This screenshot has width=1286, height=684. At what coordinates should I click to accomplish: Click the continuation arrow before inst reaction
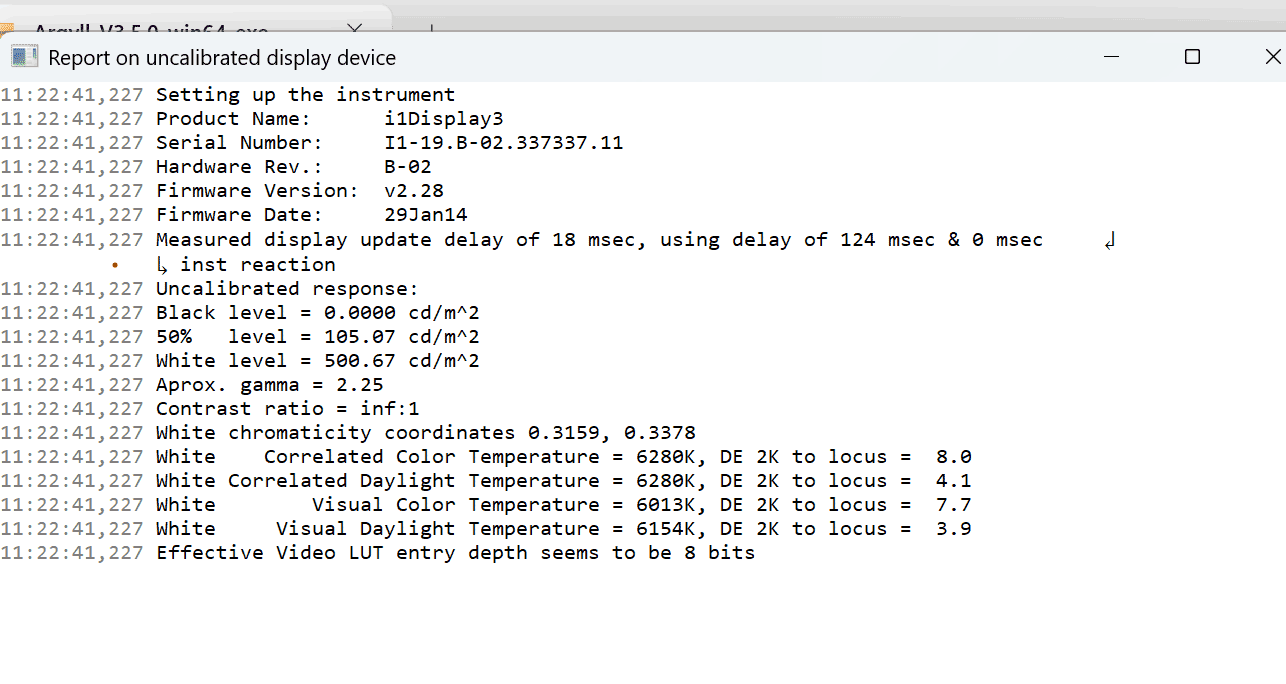[163, 265]
